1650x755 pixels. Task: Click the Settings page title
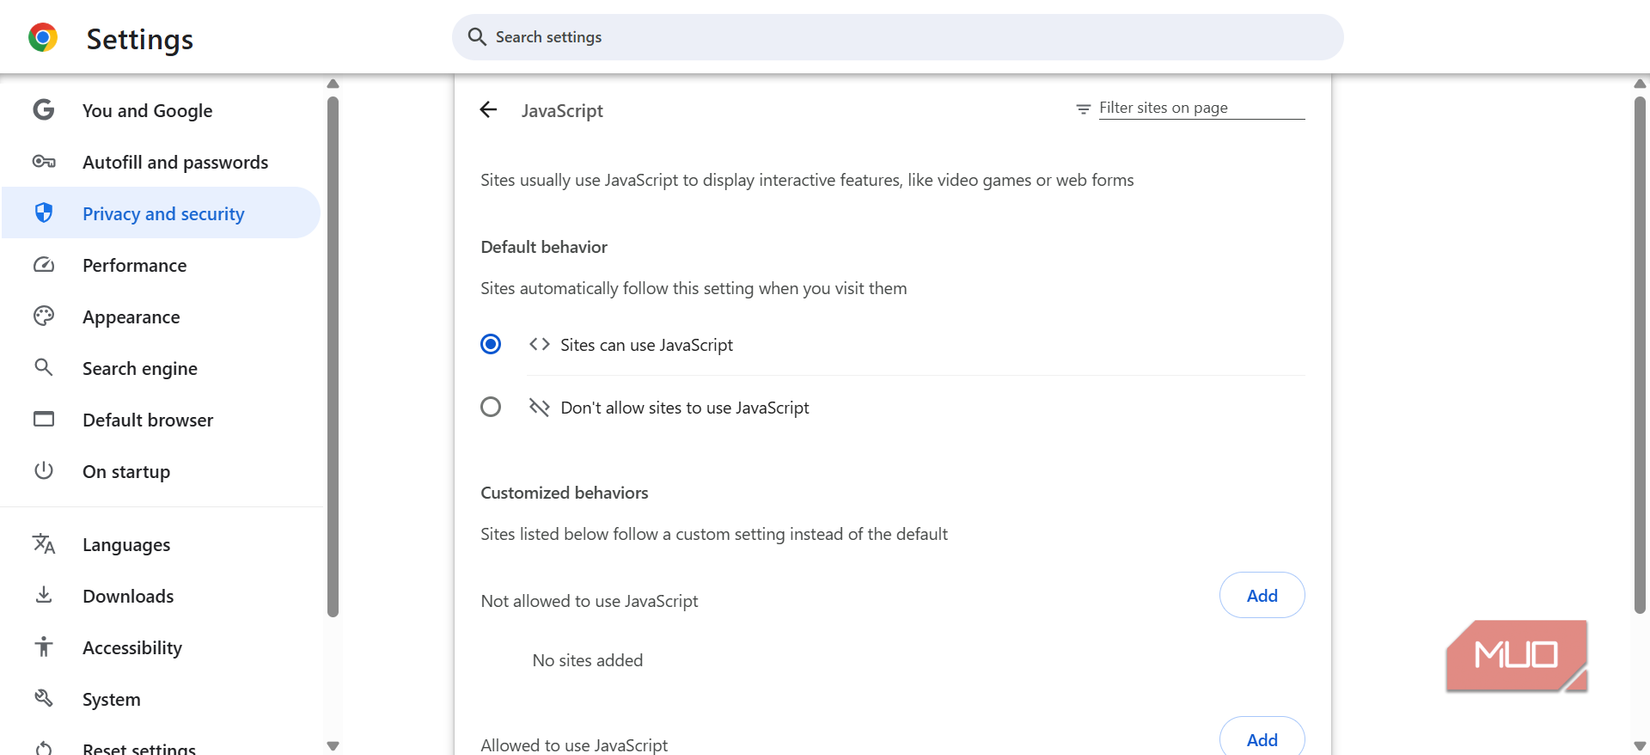point(140,39)
